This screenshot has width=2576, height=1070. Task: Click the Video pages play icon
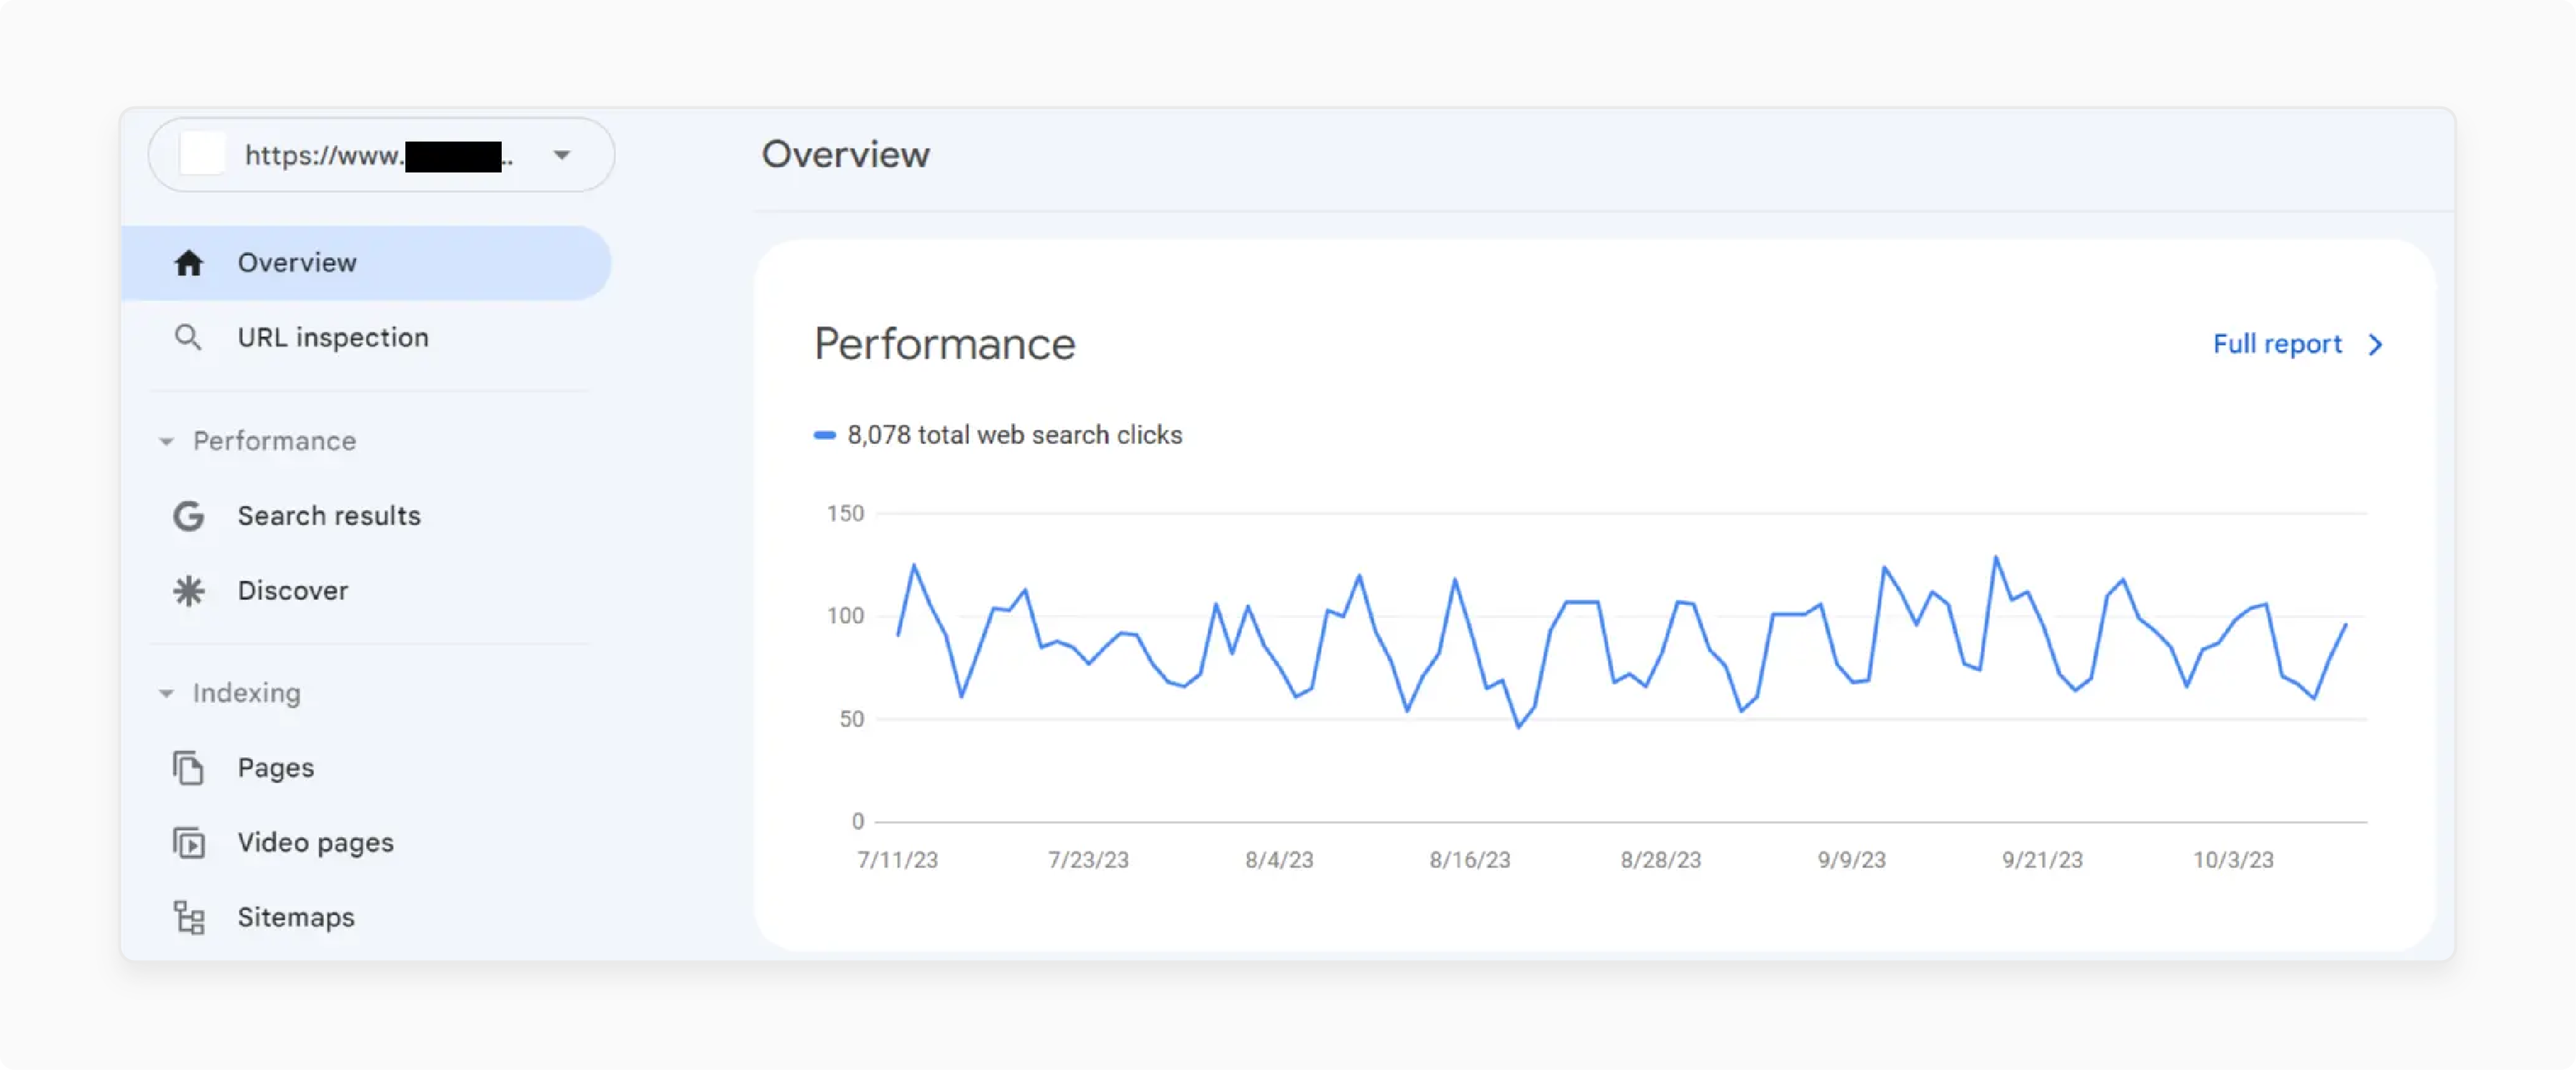(x=188, y=843)
